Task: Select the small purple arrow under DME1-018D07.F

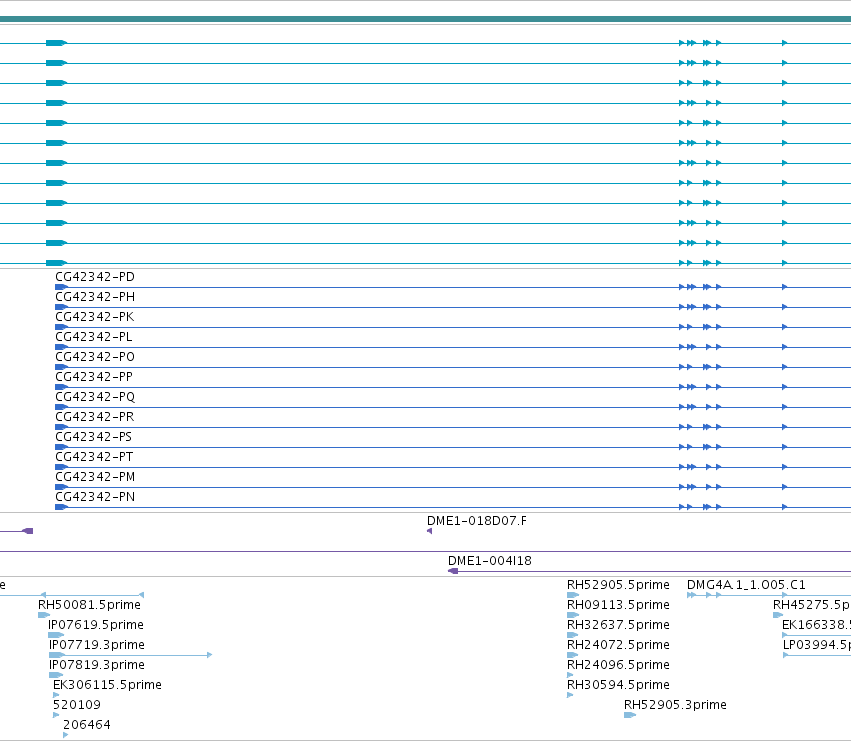Action: pyautogui.click(x=429, y=531)
